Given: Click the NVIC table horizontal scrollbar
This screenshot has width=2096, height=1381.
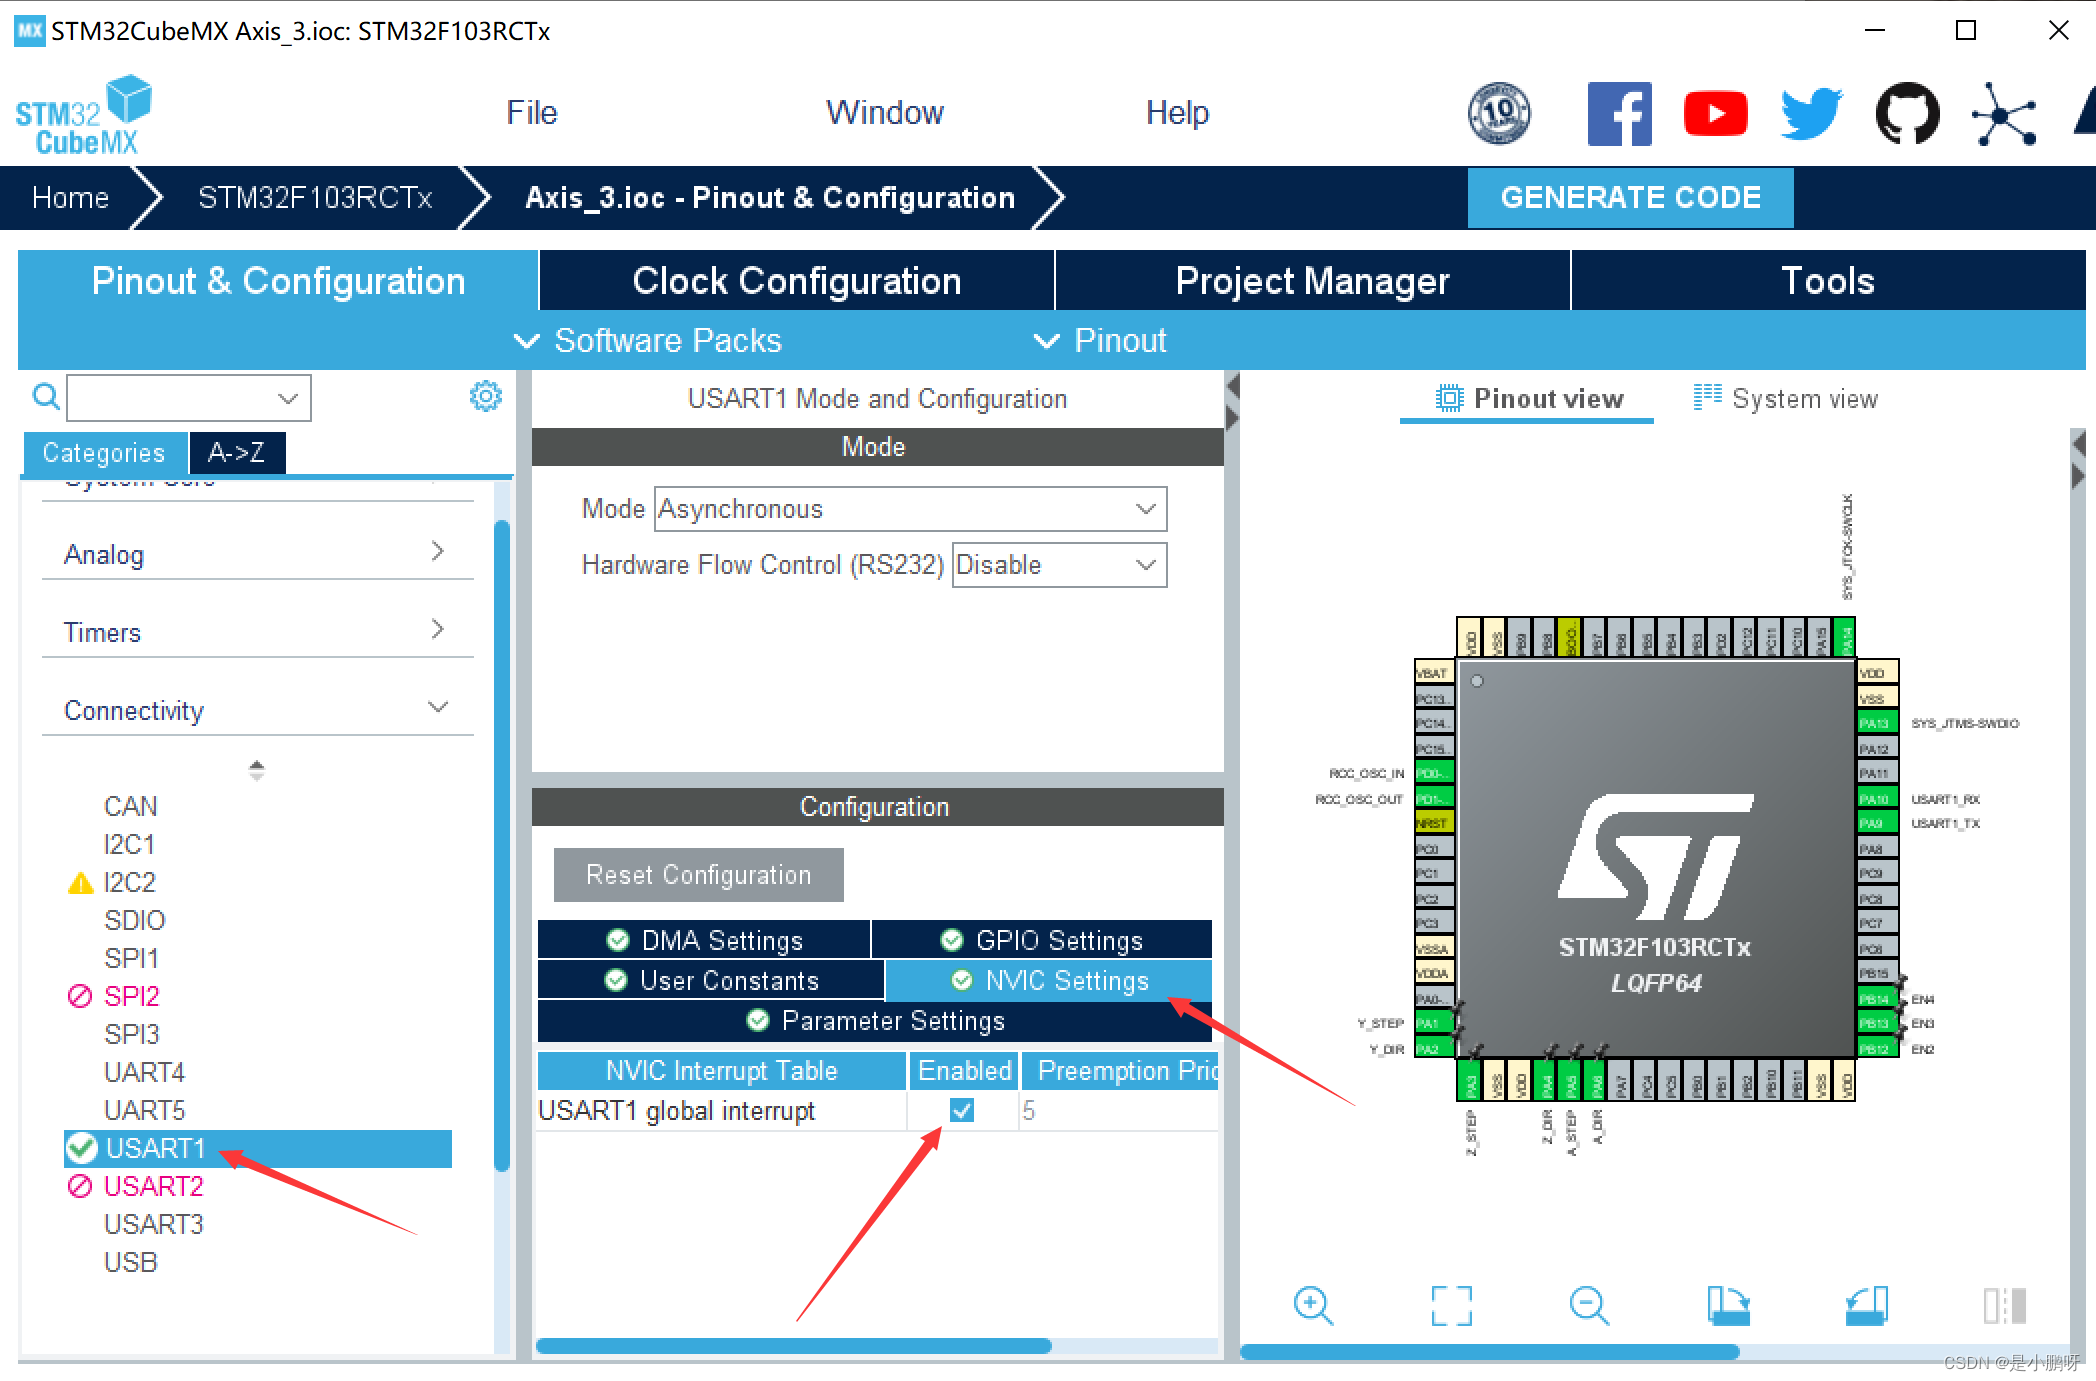Looking at the screenshot, I should [794, 1346].
